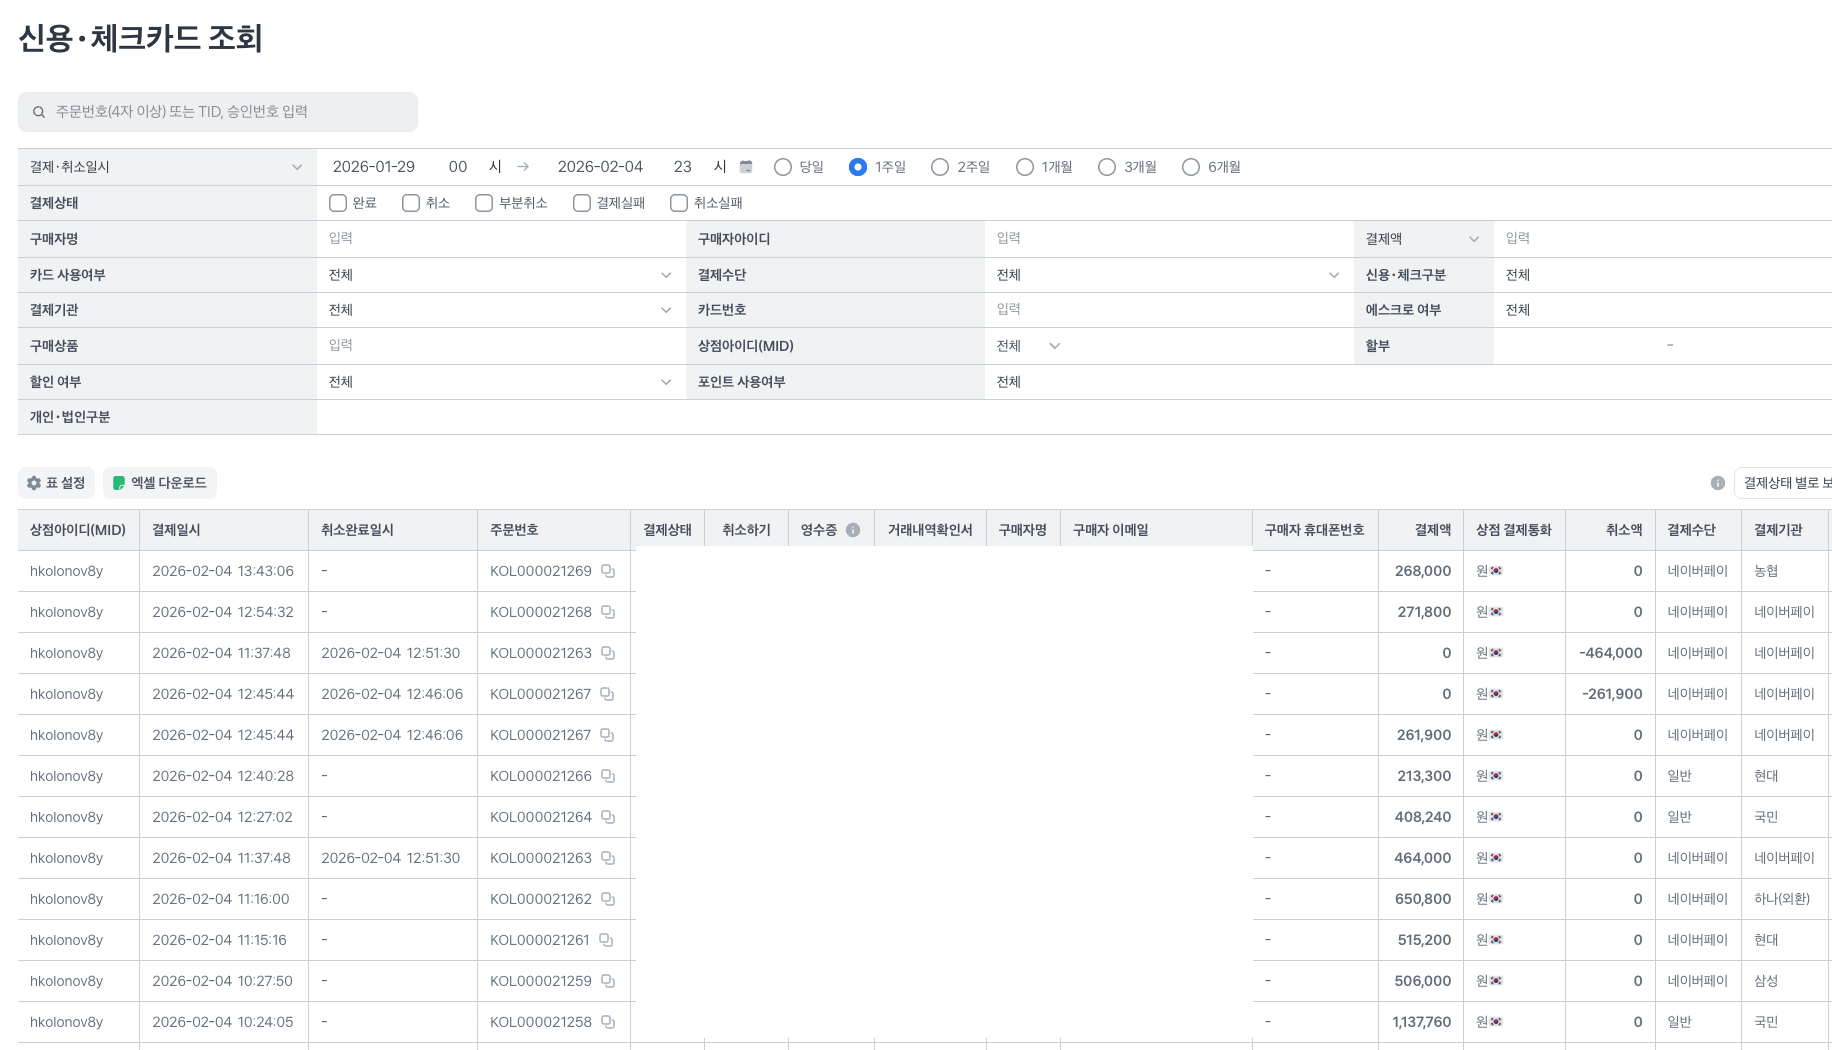Open the 결제기관 dropdown
The height and width of the screenshot is (1050, 1832).
coord(501,310)
